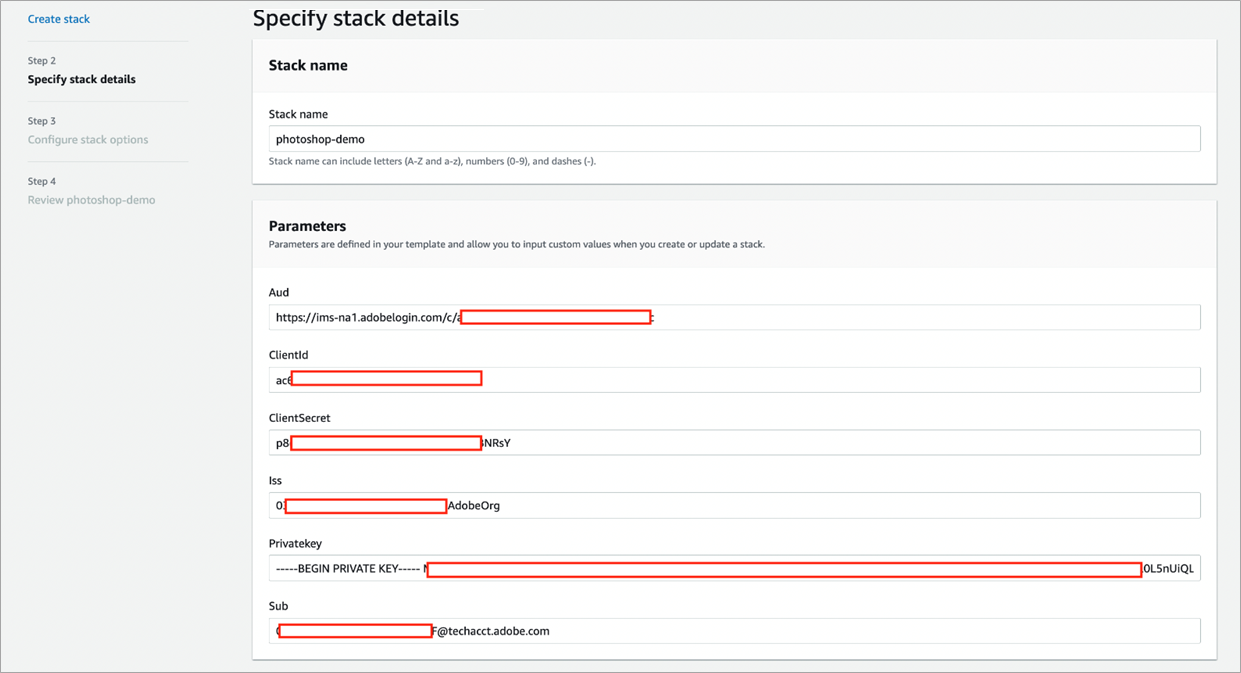The height and width of the screenshot is (673, 1241).
Task: Click the Stack name input field
Action: [x=734, y=139]
